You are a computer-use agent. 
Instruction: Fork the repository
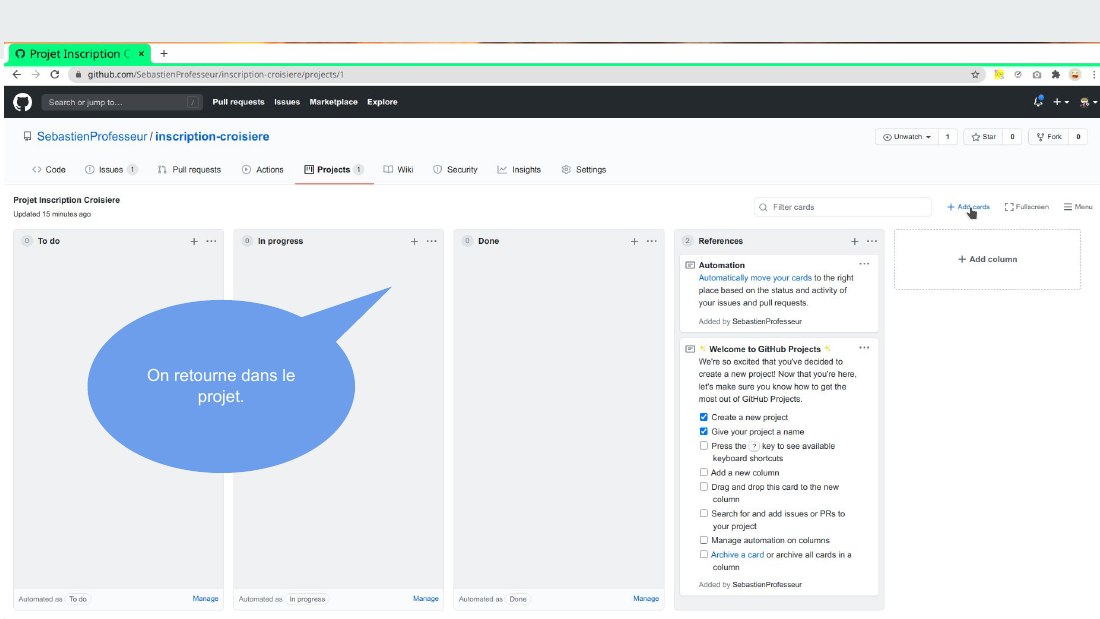pos(1049,137)
